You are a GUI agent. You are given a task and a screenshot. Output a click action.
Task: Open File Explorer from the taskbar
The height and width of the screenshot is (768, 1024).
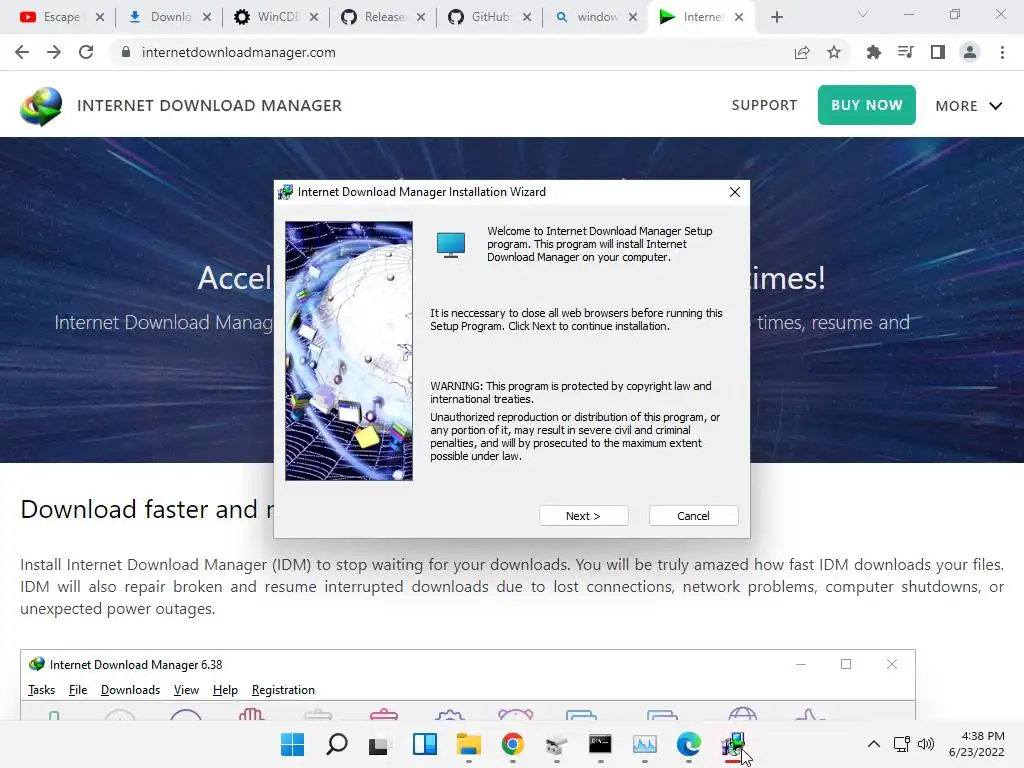tap(468, 744)
